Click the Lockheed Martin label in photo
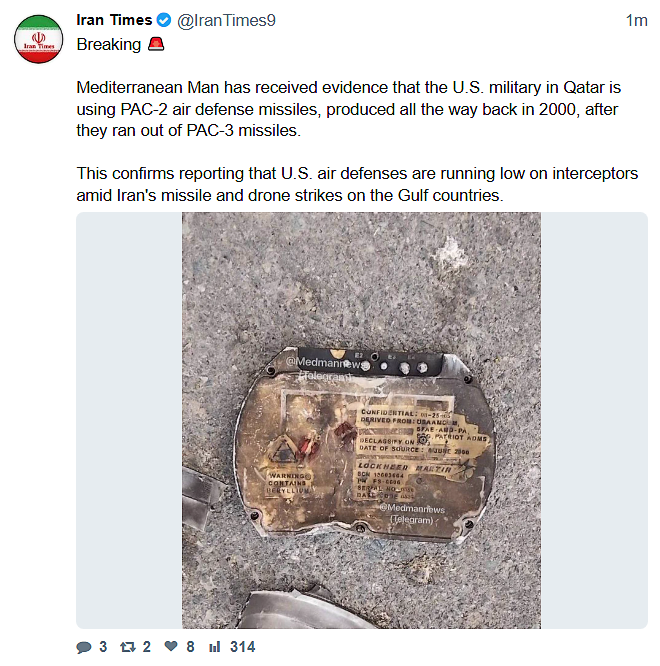 coord(404,467)
